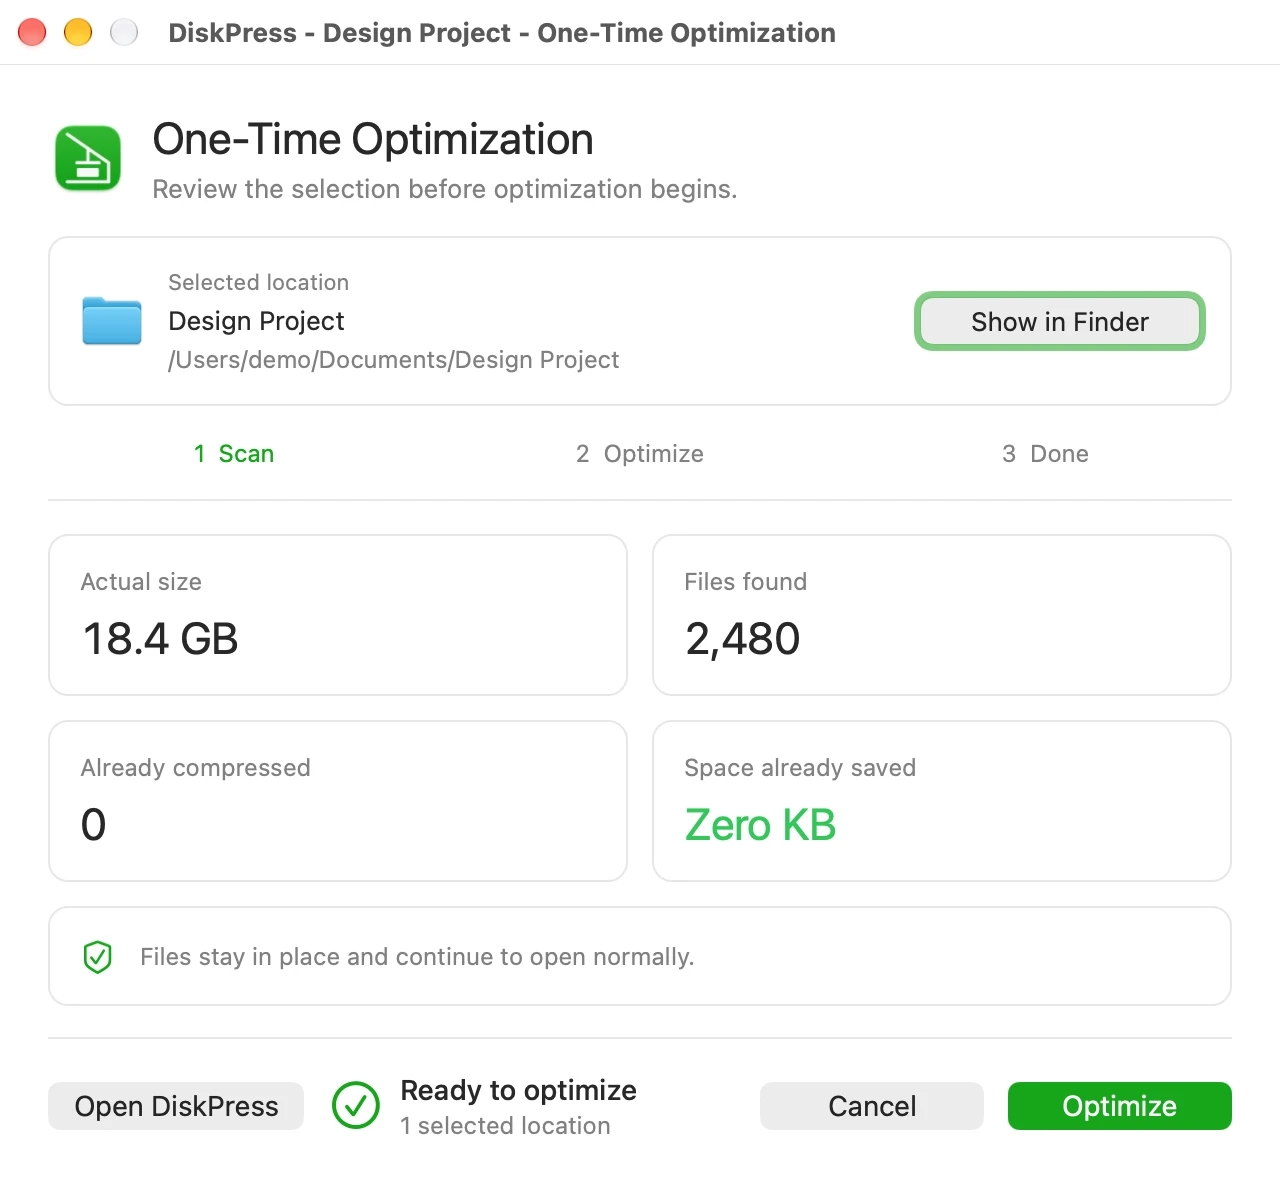Screen dimensions: 1280x1188
Task: Show the selected folder in Finder
Action: click(1060, 321)
